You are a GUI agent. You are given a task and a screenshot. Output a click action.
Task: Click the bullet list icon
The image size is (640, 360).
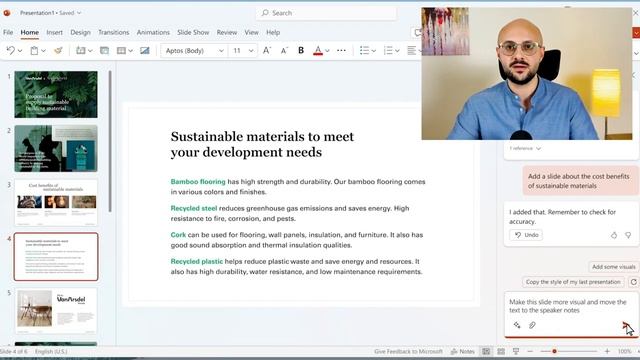click(x=364, y=51)
